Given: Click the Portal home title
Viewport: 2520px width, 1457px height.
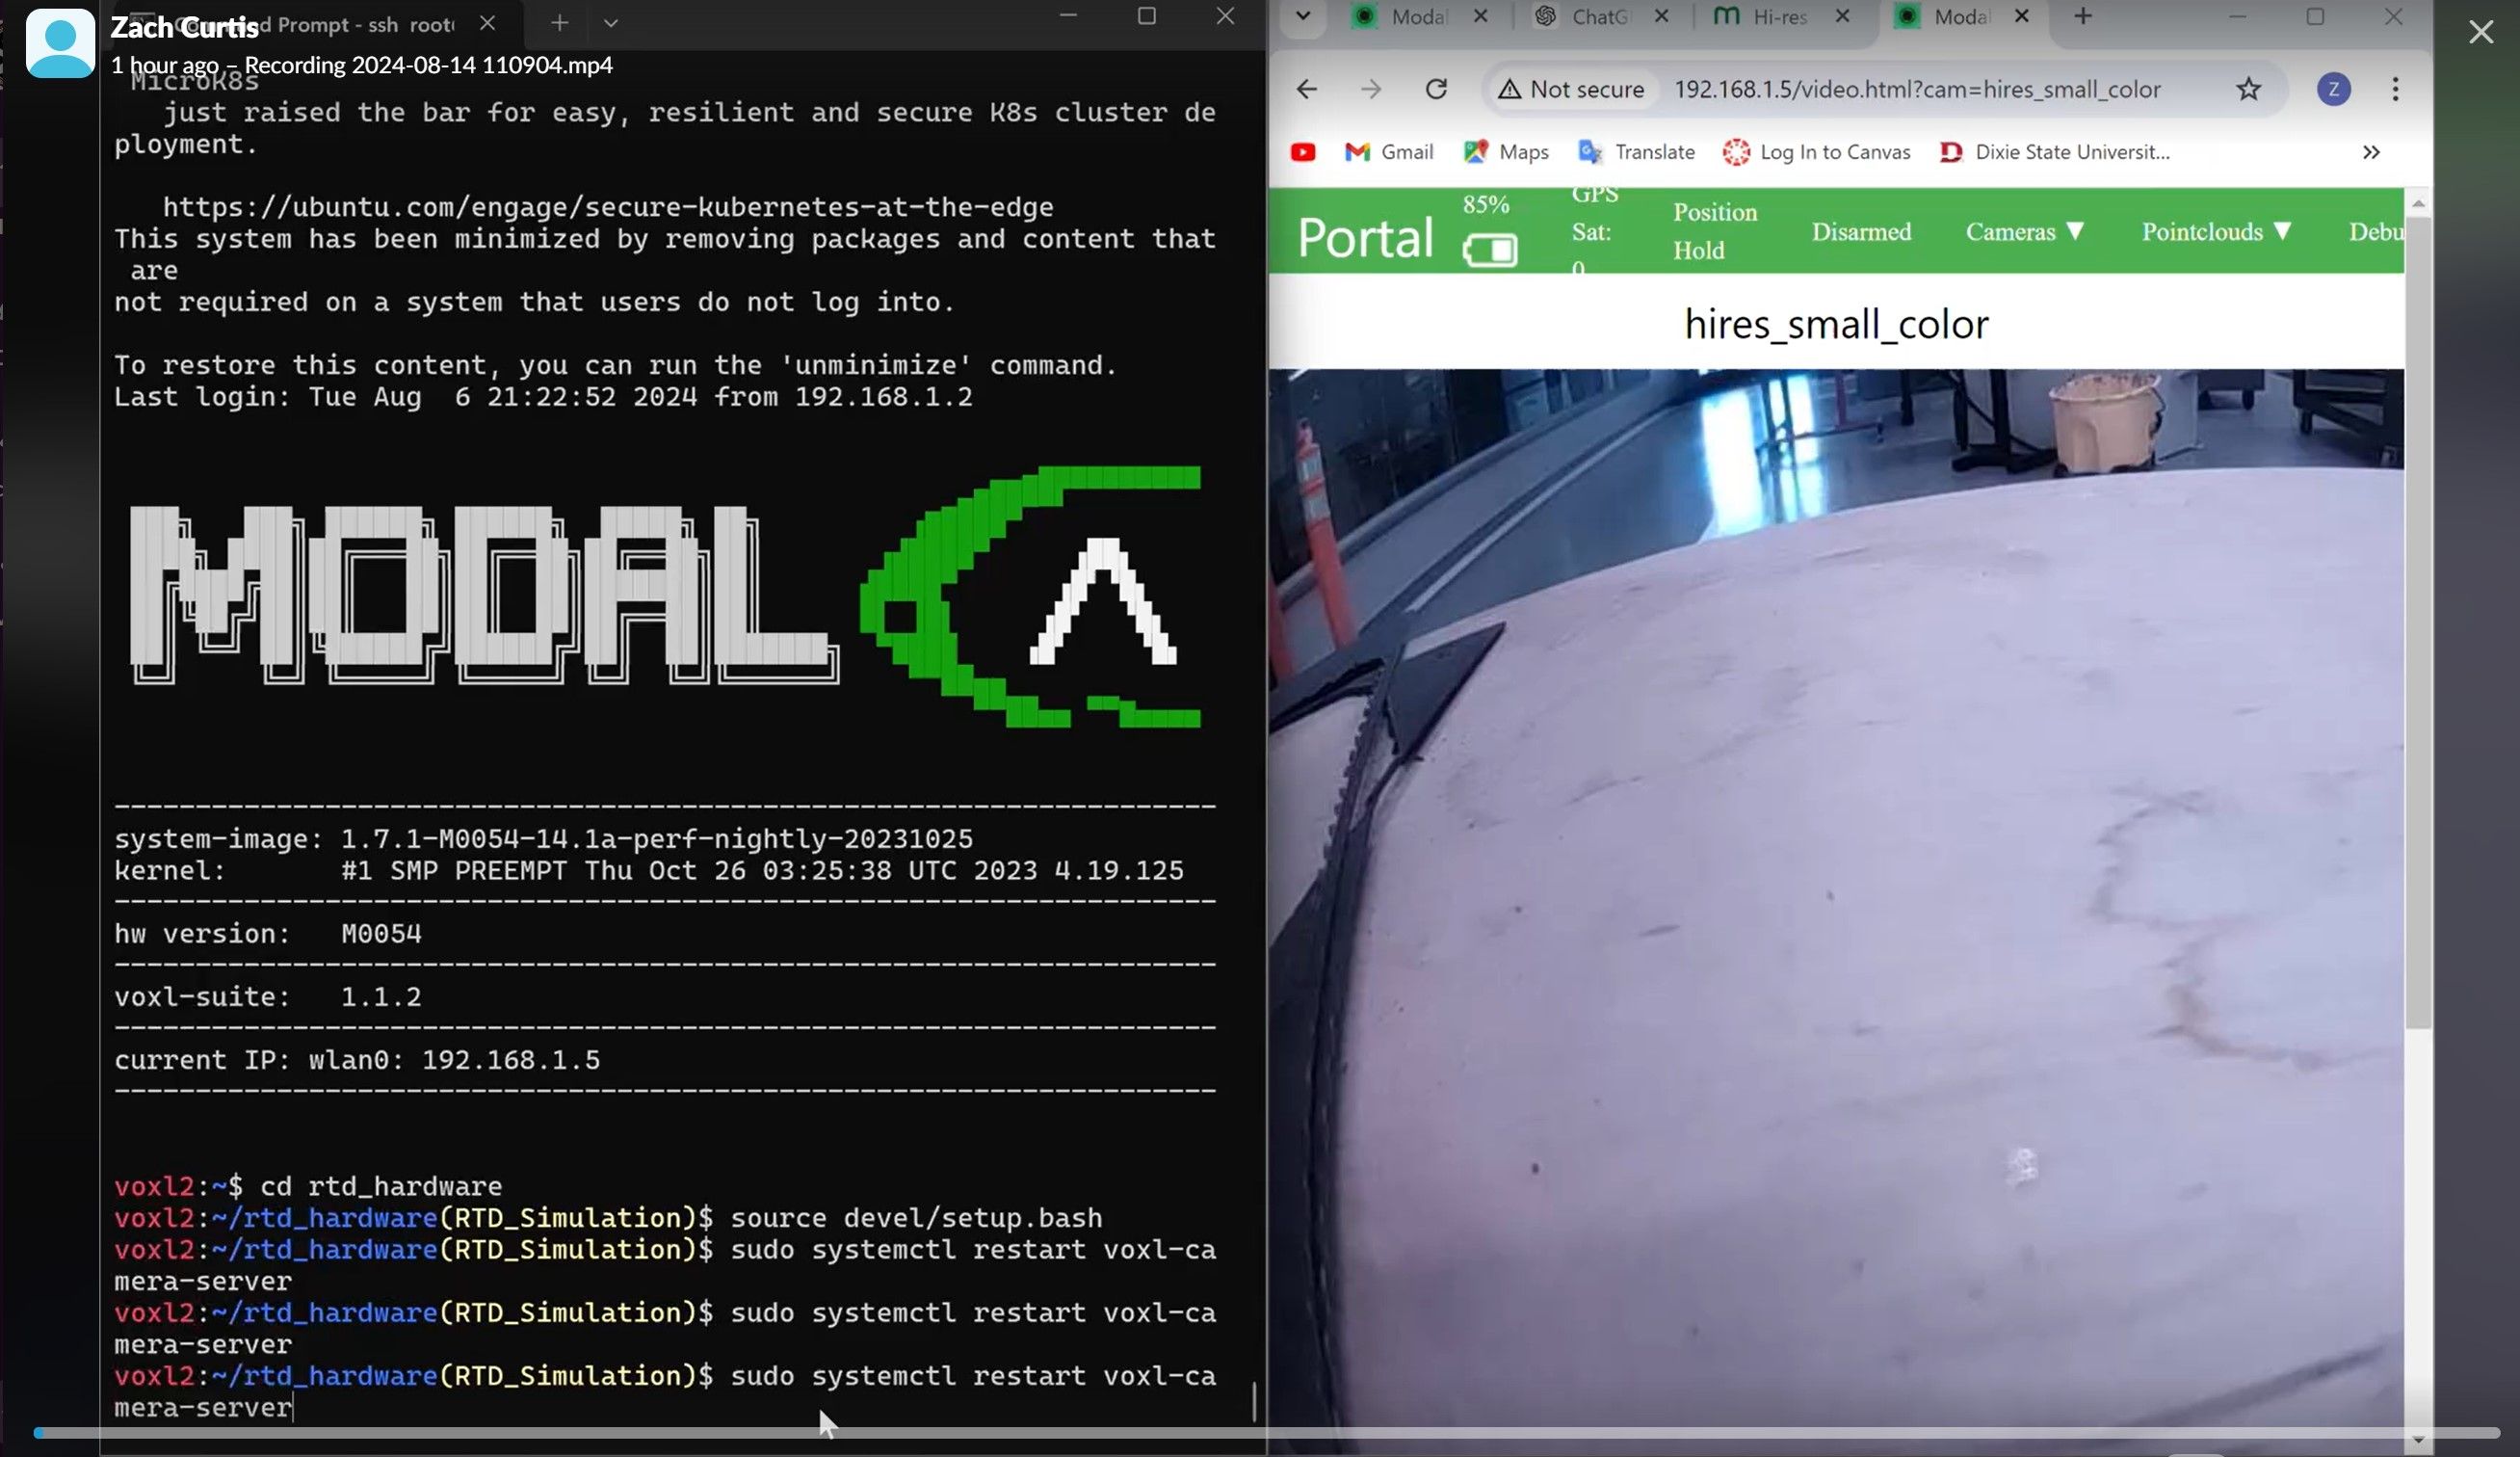Looking at the screenshot, I should 1364,238.
